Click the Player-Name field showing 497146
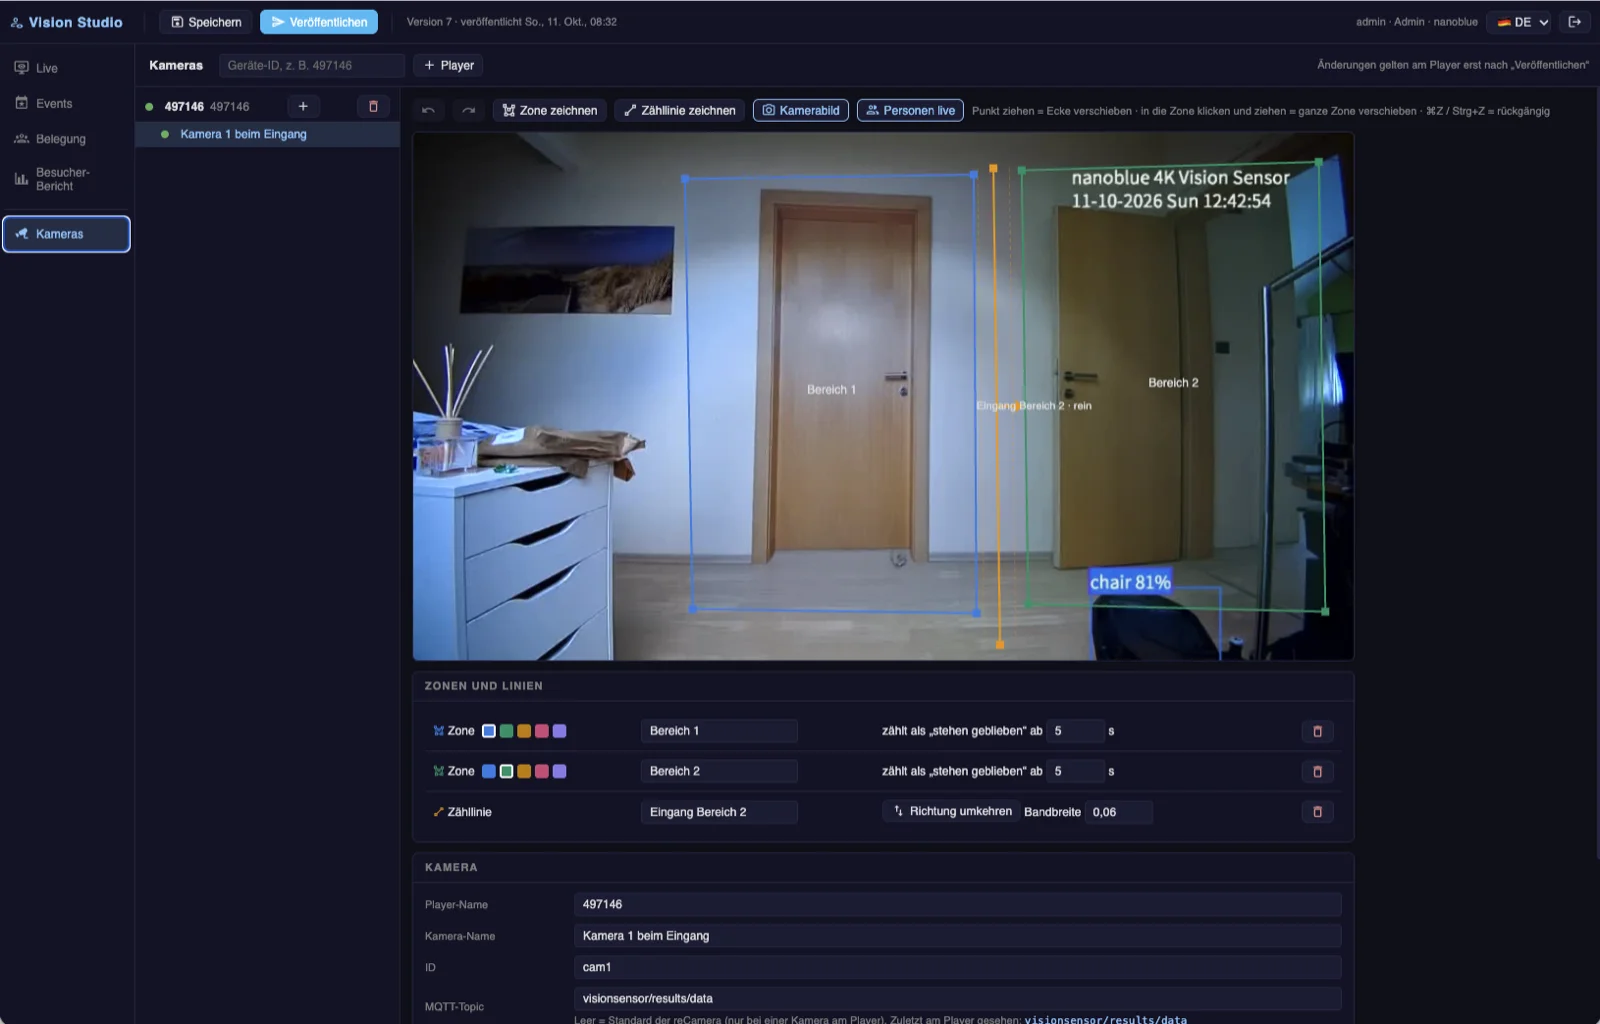 [957, 904]
